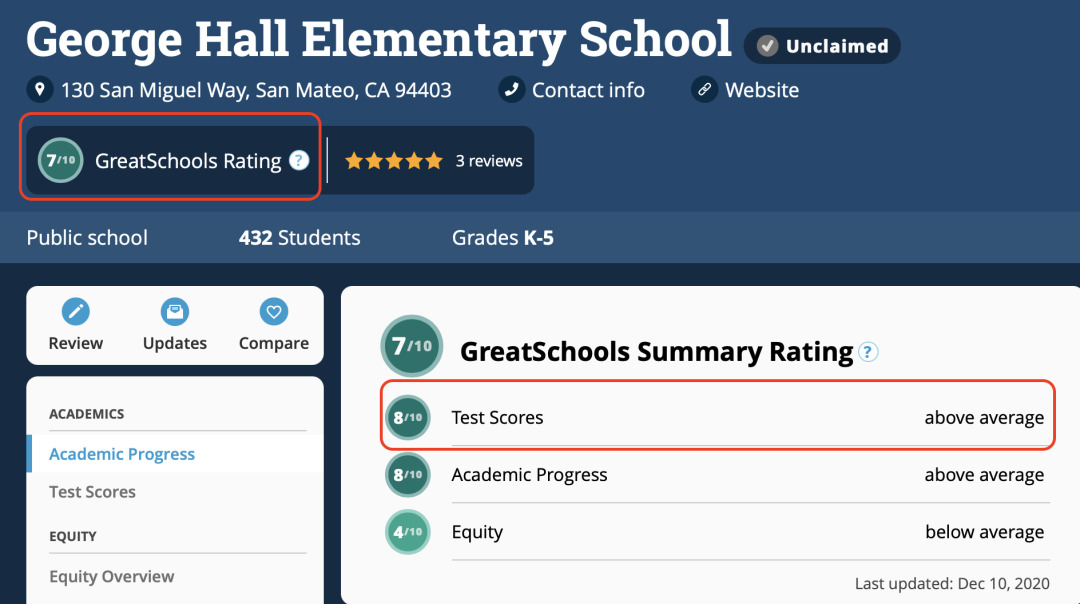Image resolution: width=1080 pixels, height=604 pixels.
Task: Click 'below average' on the Equity row
Action: click(x=985, y=532)
